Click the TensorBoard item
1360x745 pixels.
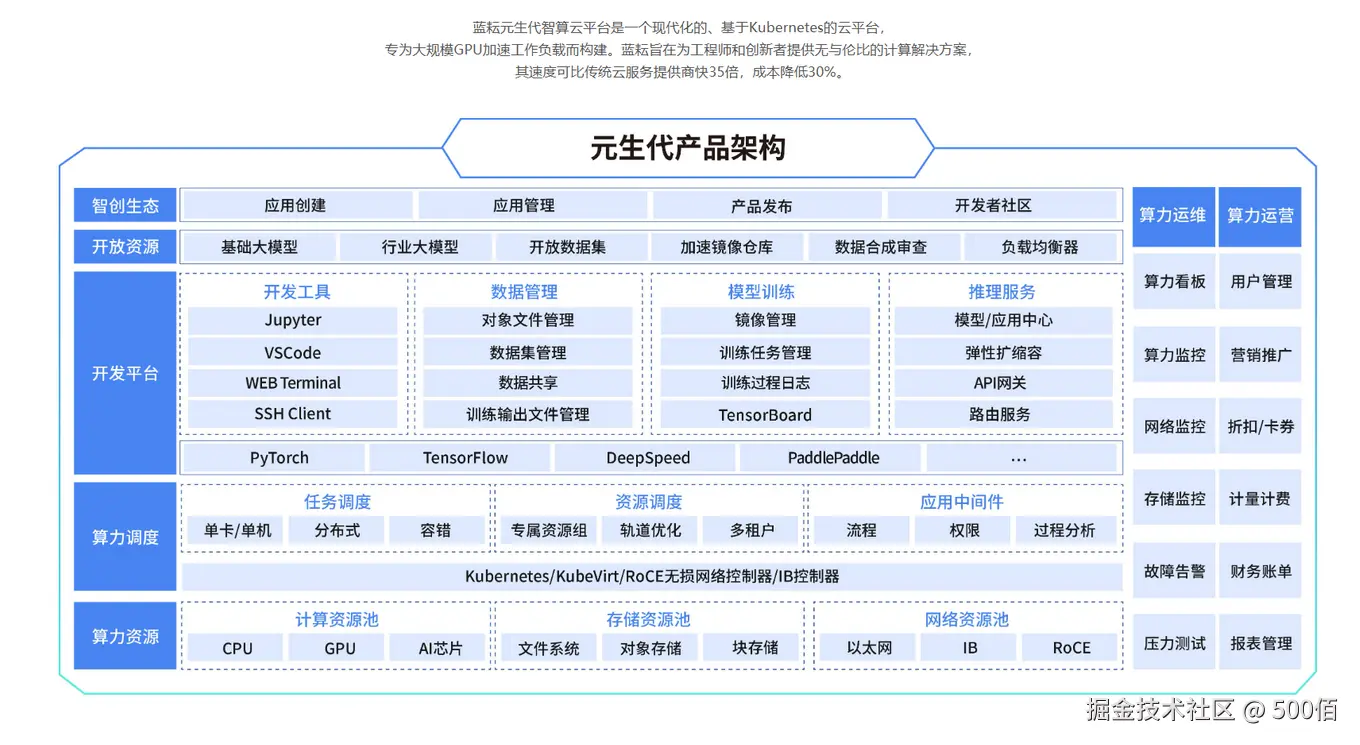[x=765, y=414]
